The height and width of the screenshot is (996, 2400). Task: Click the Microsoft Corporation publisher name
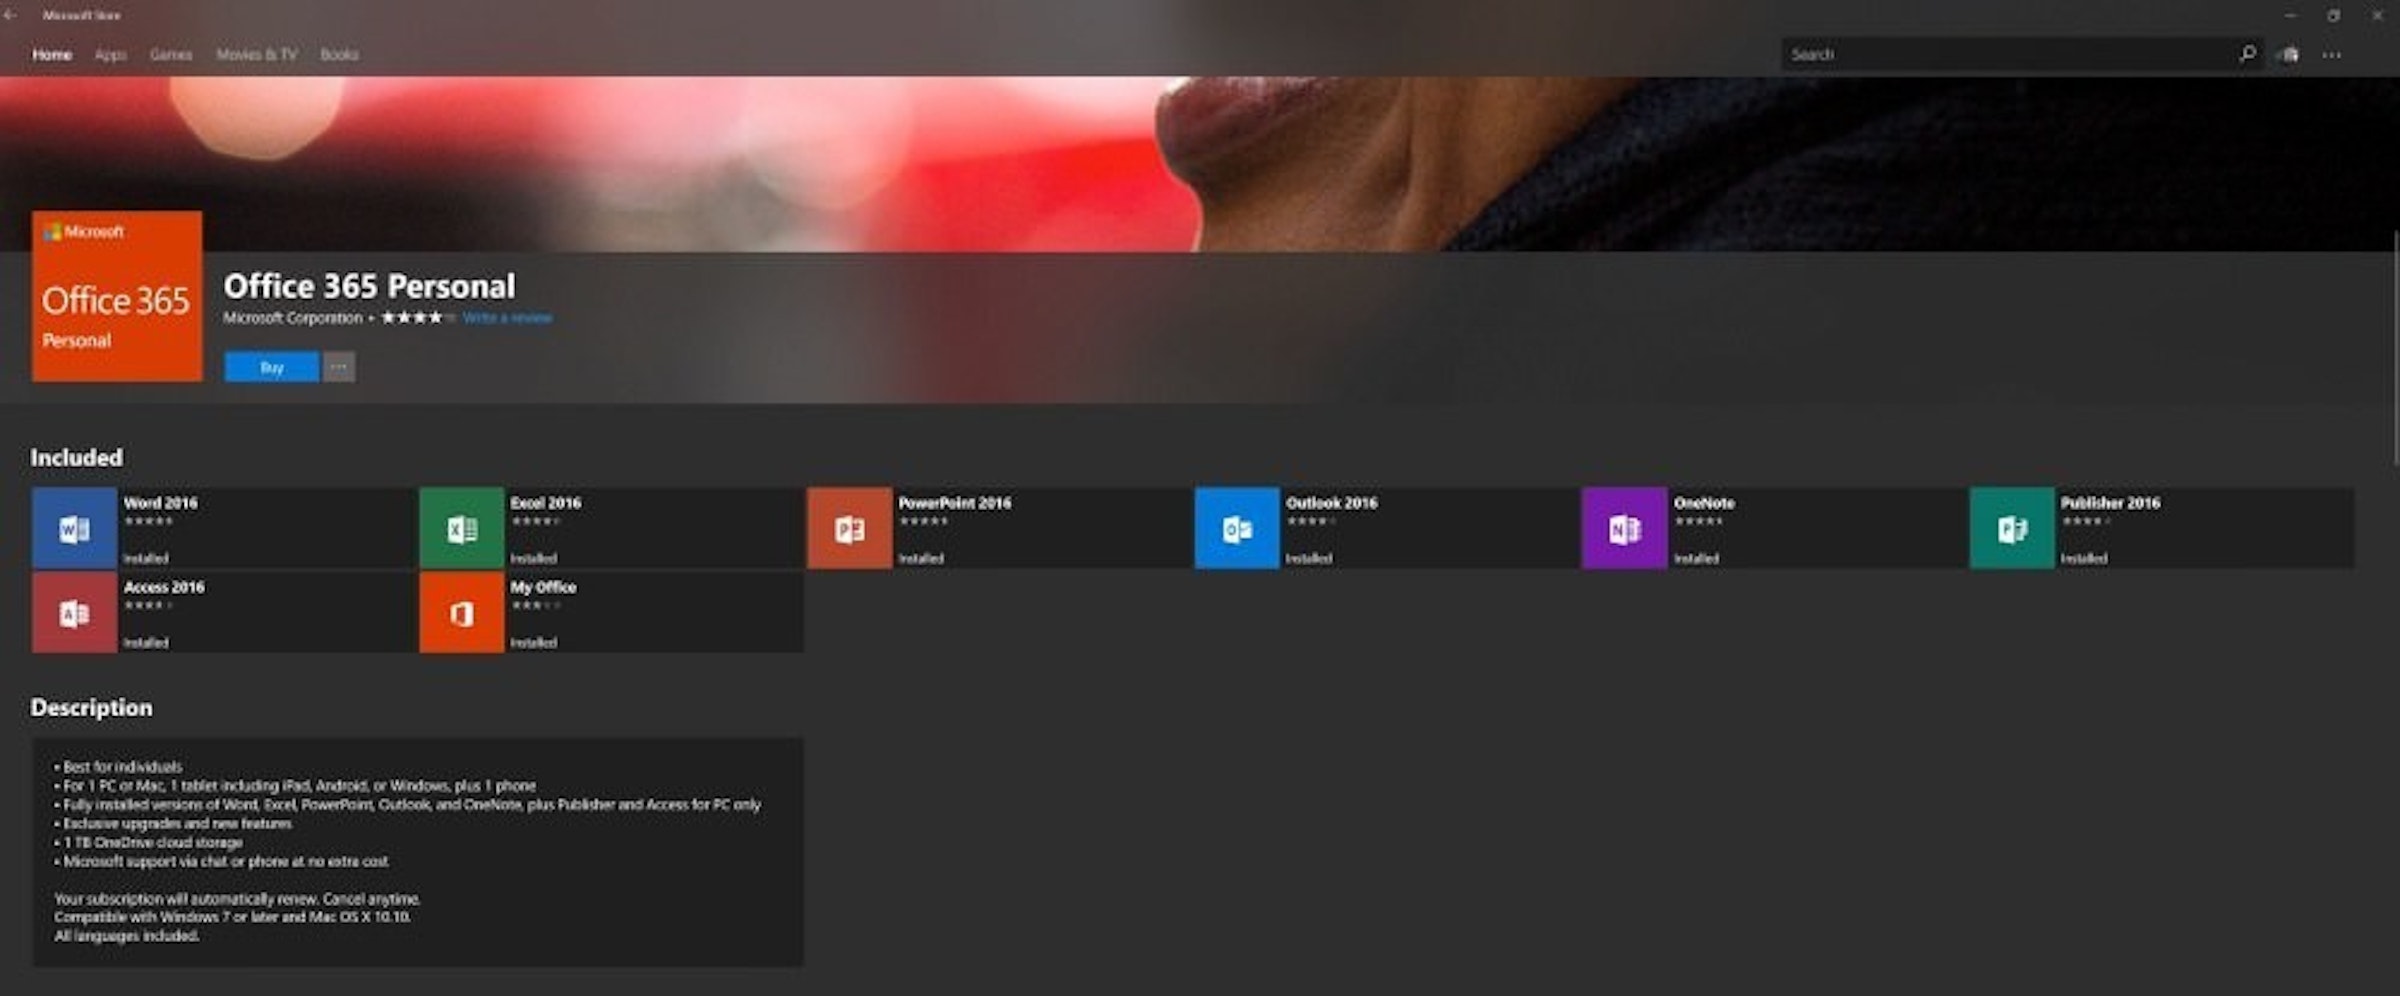click(x=293, y=318)
